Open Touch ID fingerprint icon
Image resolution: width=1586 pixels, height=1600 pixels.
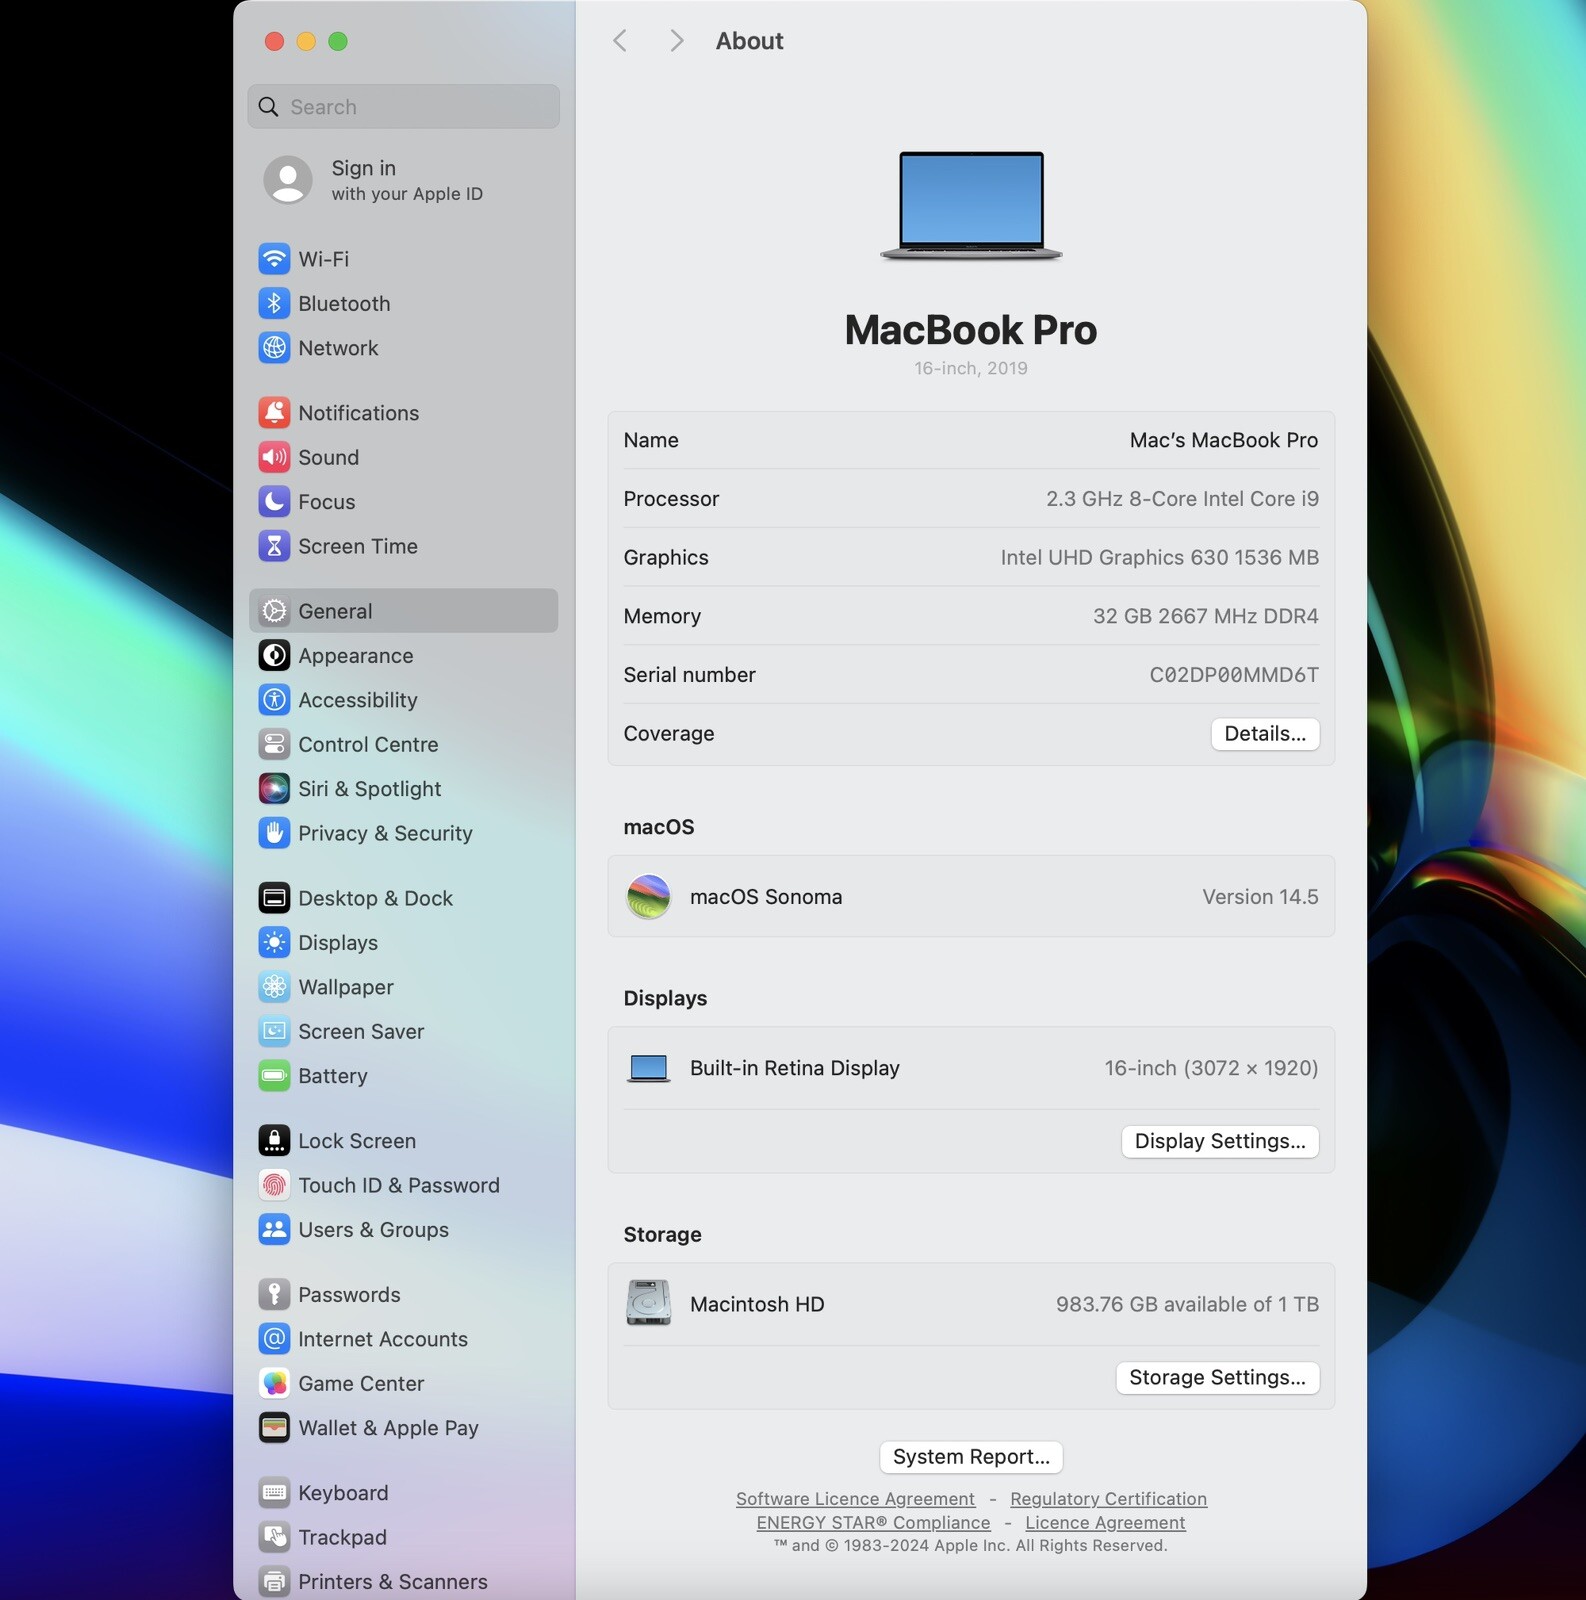click(274, 1185)
